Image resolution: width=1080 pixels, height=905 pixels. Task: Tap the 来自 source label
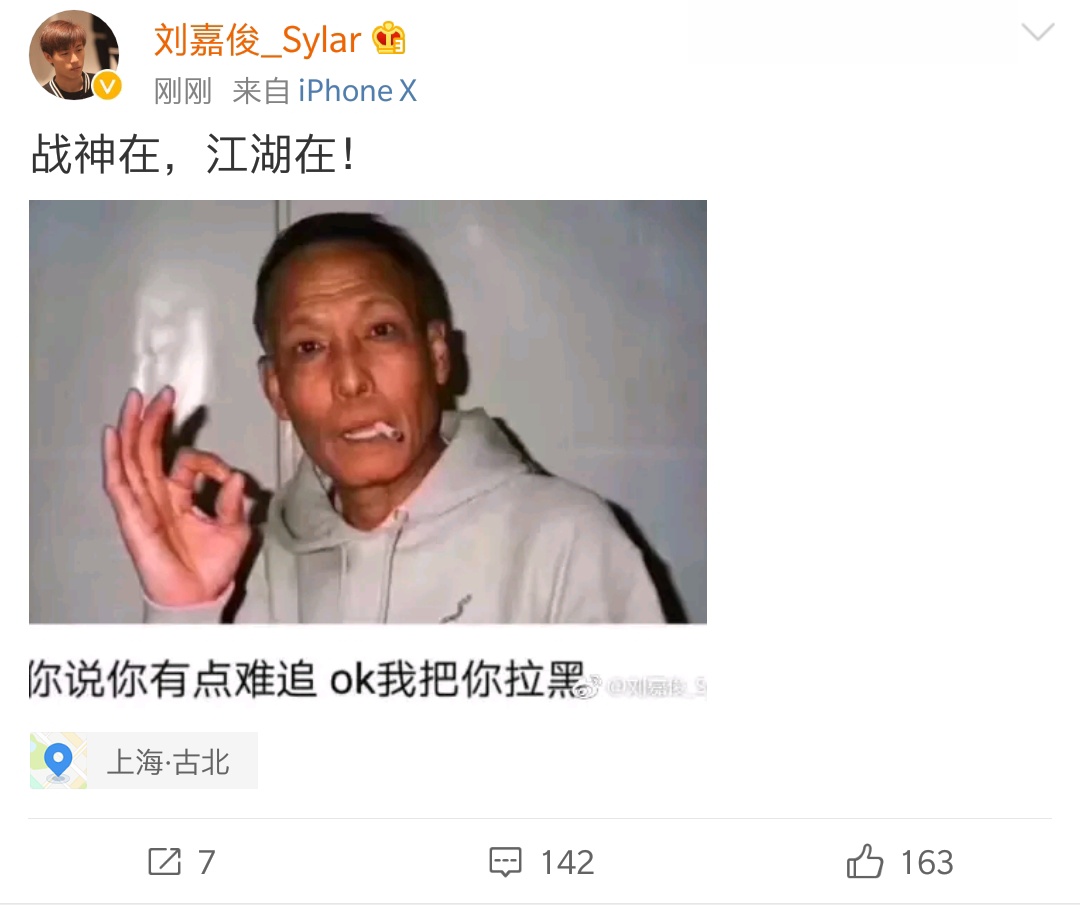(x=261, y=91)
